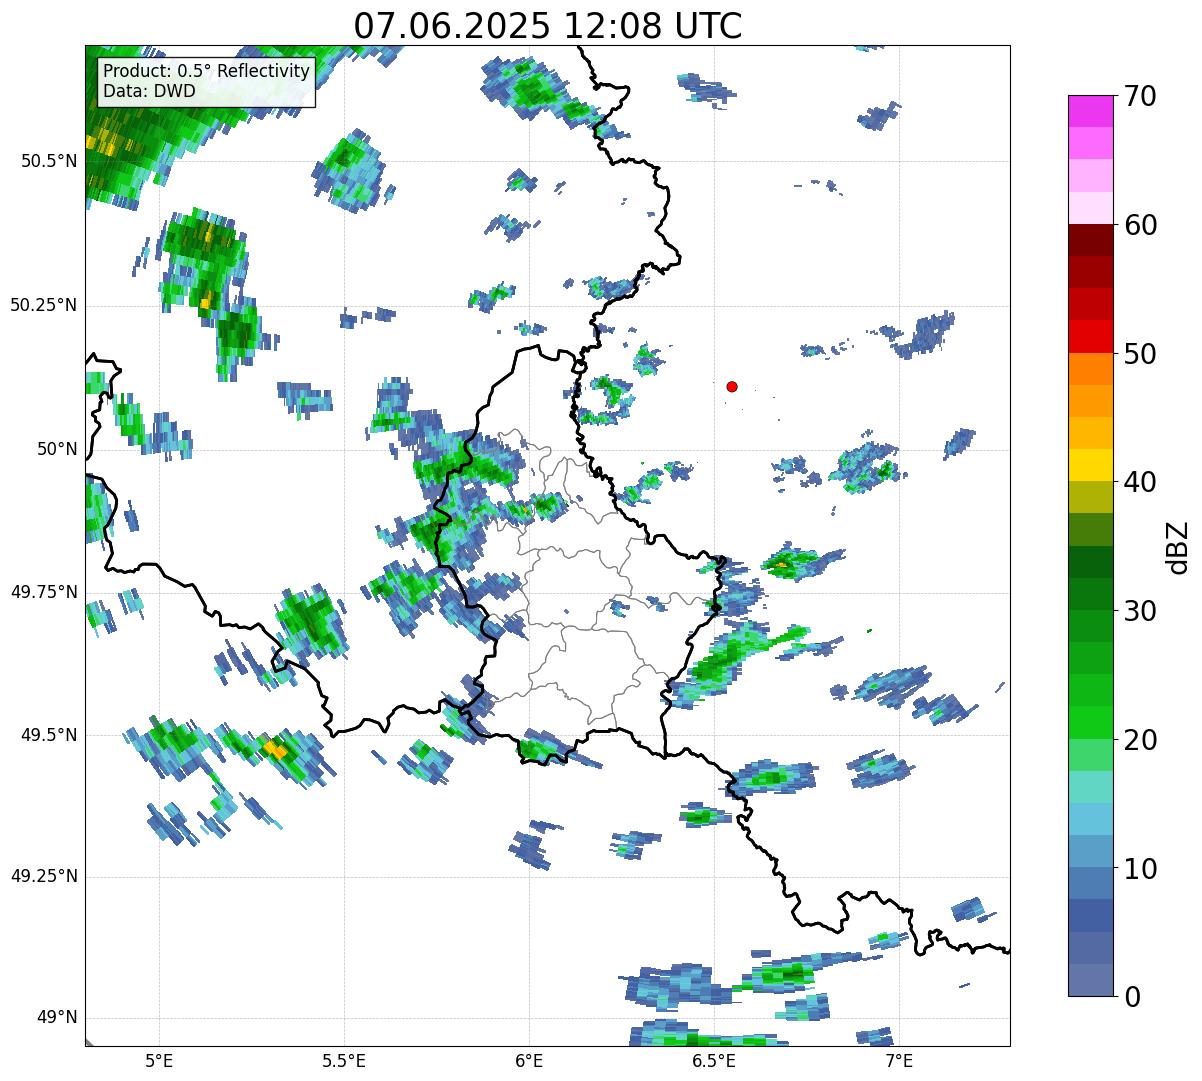
Task: Click the red station marker dot
Action: 732,386
